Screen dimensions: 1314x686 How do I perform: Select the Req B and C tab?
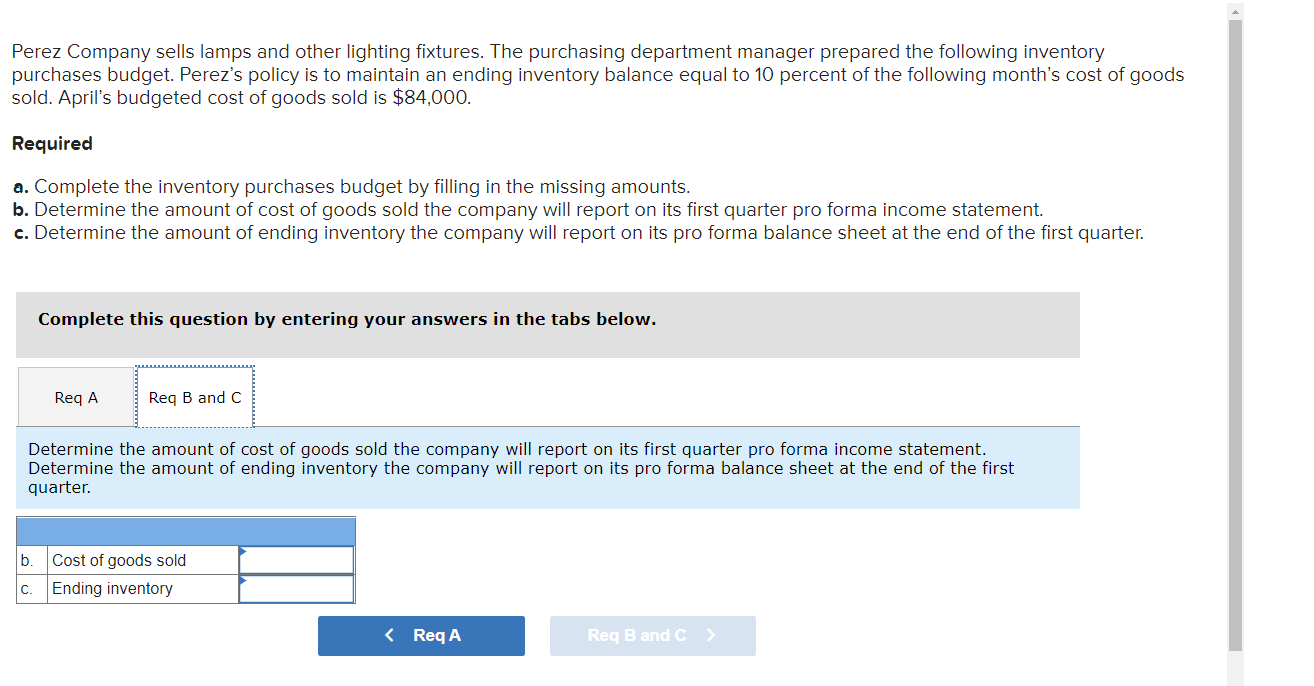click(x=195, y=398)
